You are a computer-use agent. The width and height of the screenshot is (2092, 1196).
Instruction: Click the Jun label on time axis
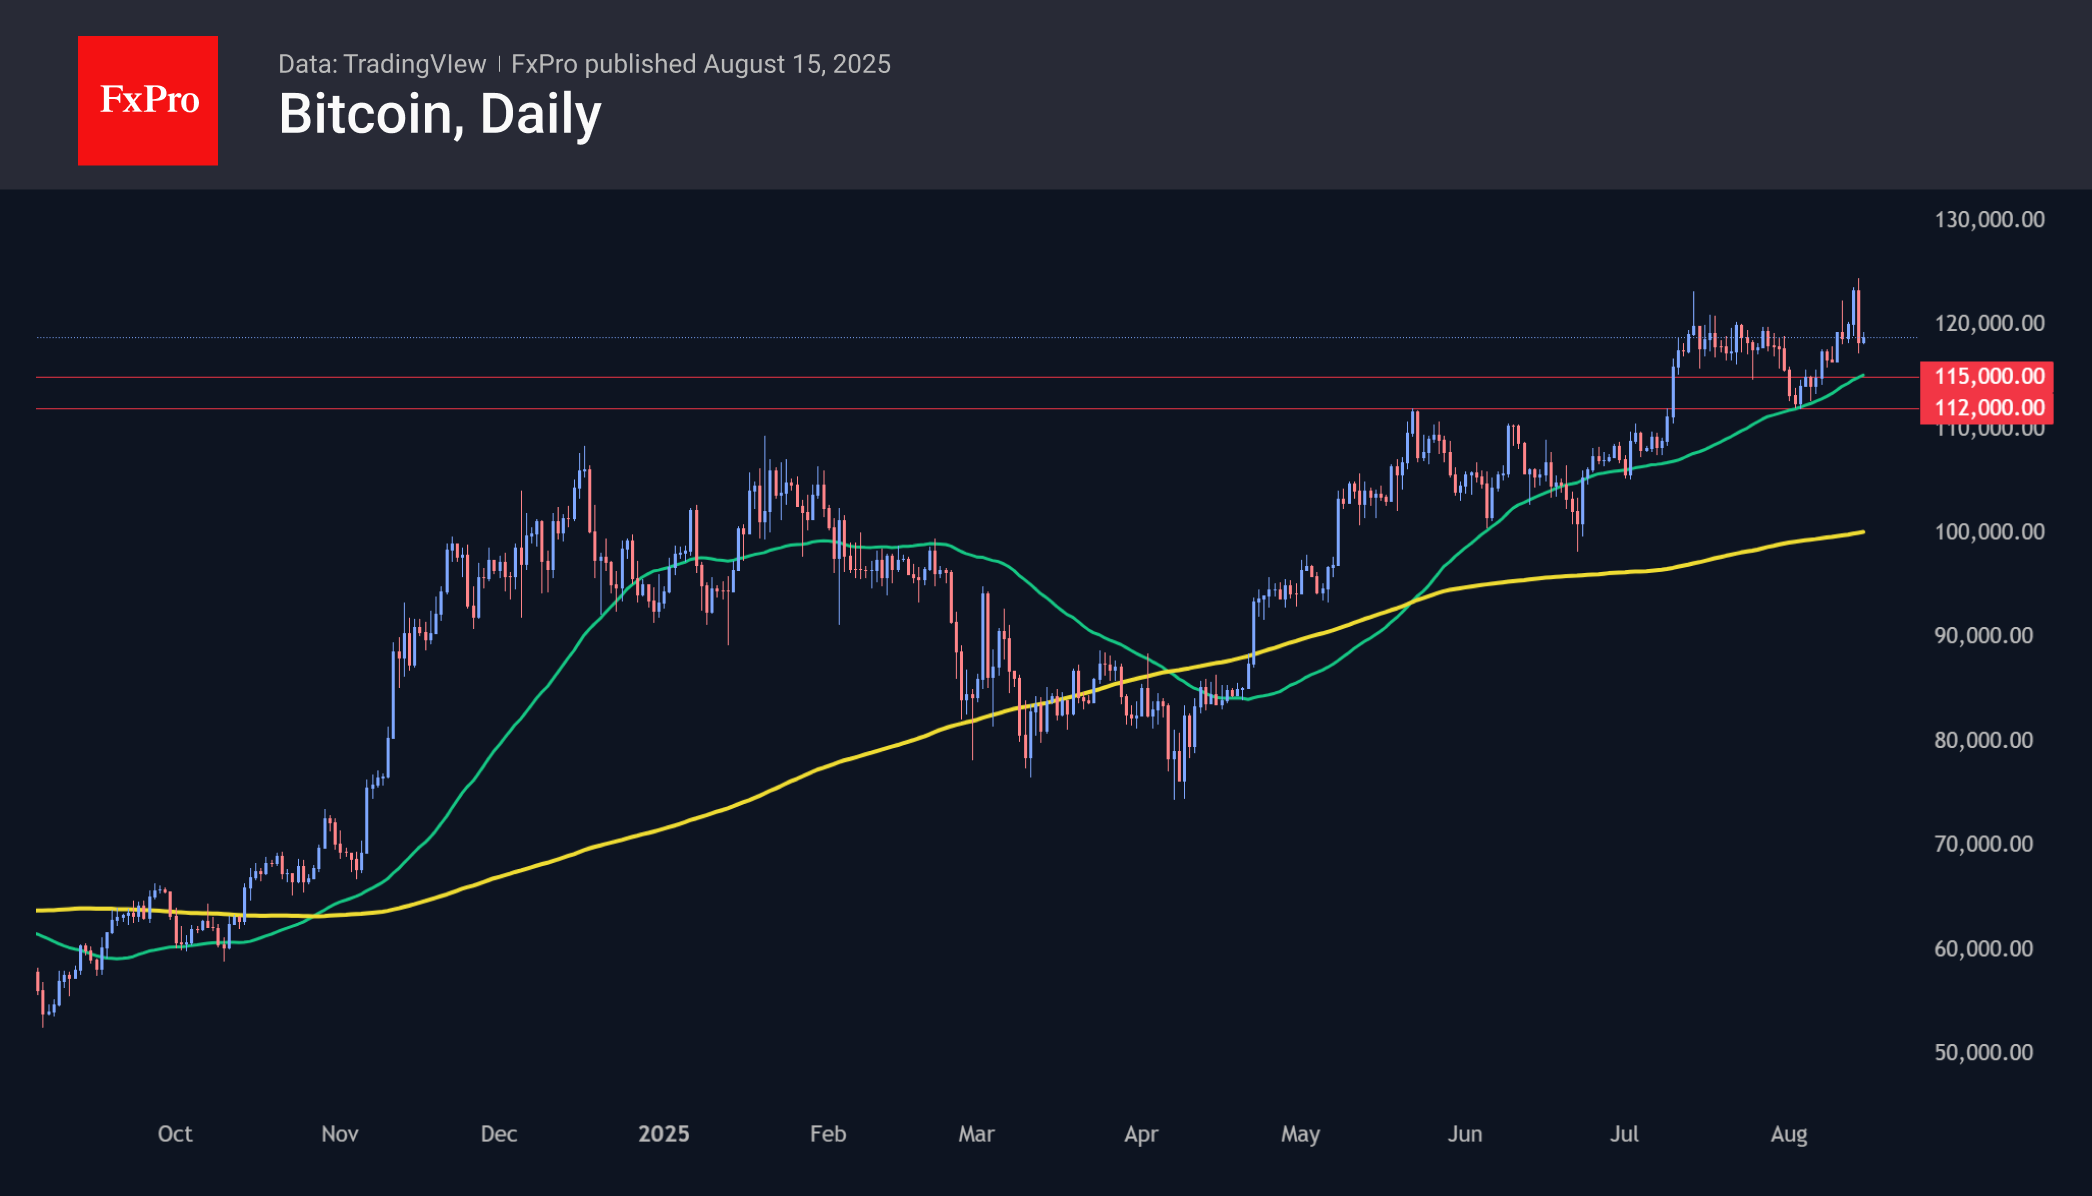coord(1465,1134)
